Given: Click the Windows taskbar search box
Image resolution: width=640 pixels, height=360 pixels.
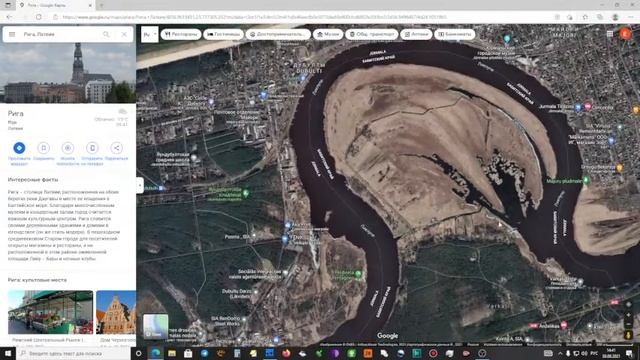Looking at the screenshot, I should click(73, 353).
